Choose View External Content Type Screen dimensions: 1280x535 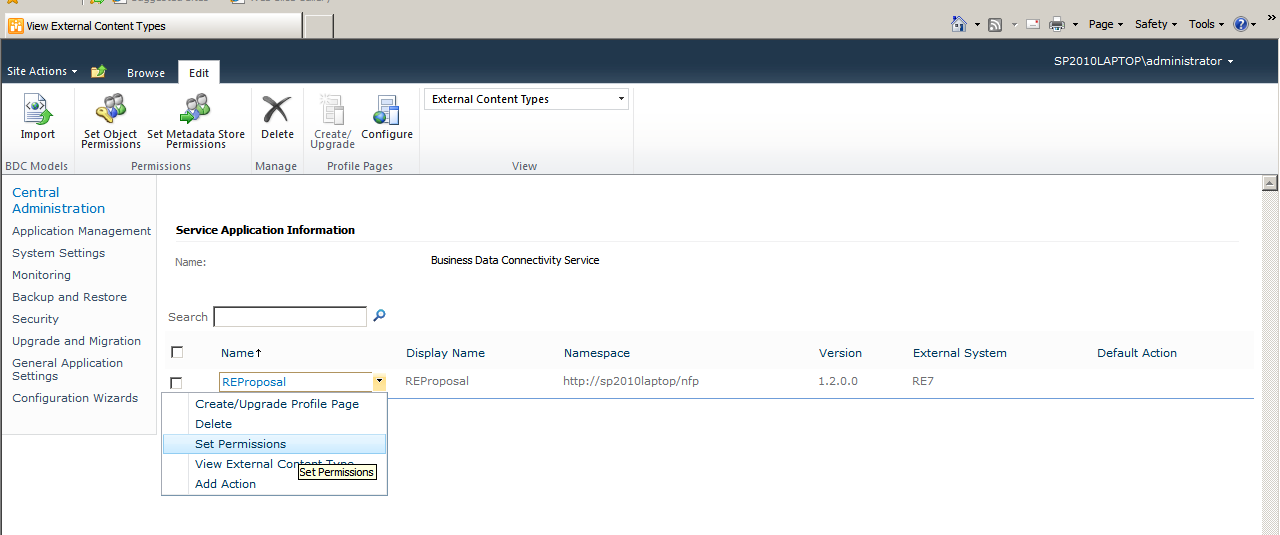click(275, 464)
